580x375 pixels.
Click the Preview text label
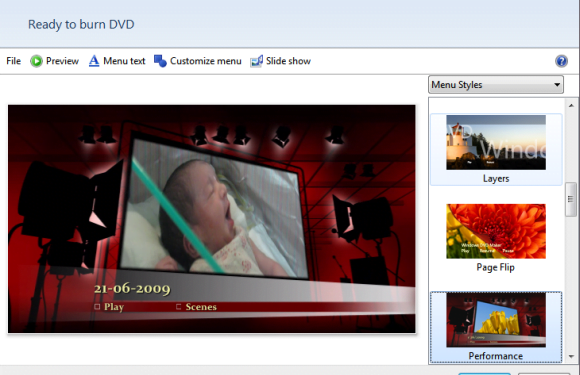click(x=62, y=61)
